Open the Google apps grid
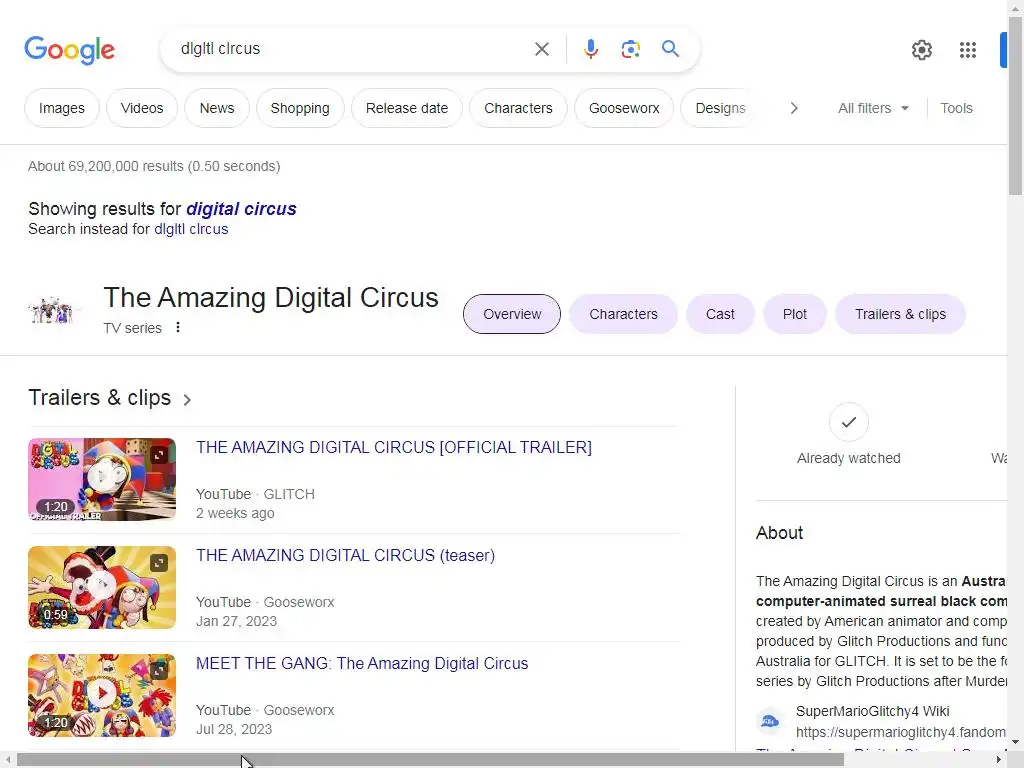 tap(968, 50)
